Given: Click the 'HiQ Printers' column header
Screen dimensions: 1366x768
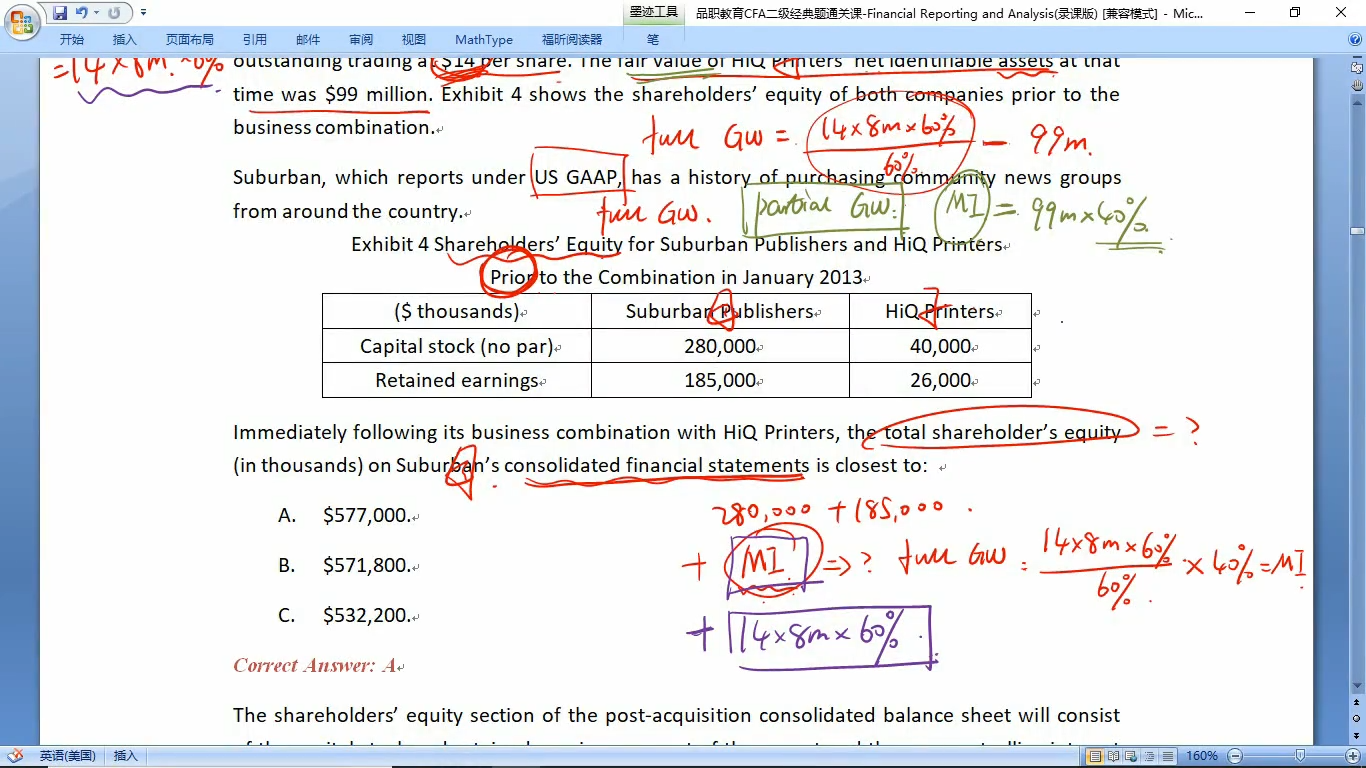Looking at the screenshot, I should tap(940, 311).
